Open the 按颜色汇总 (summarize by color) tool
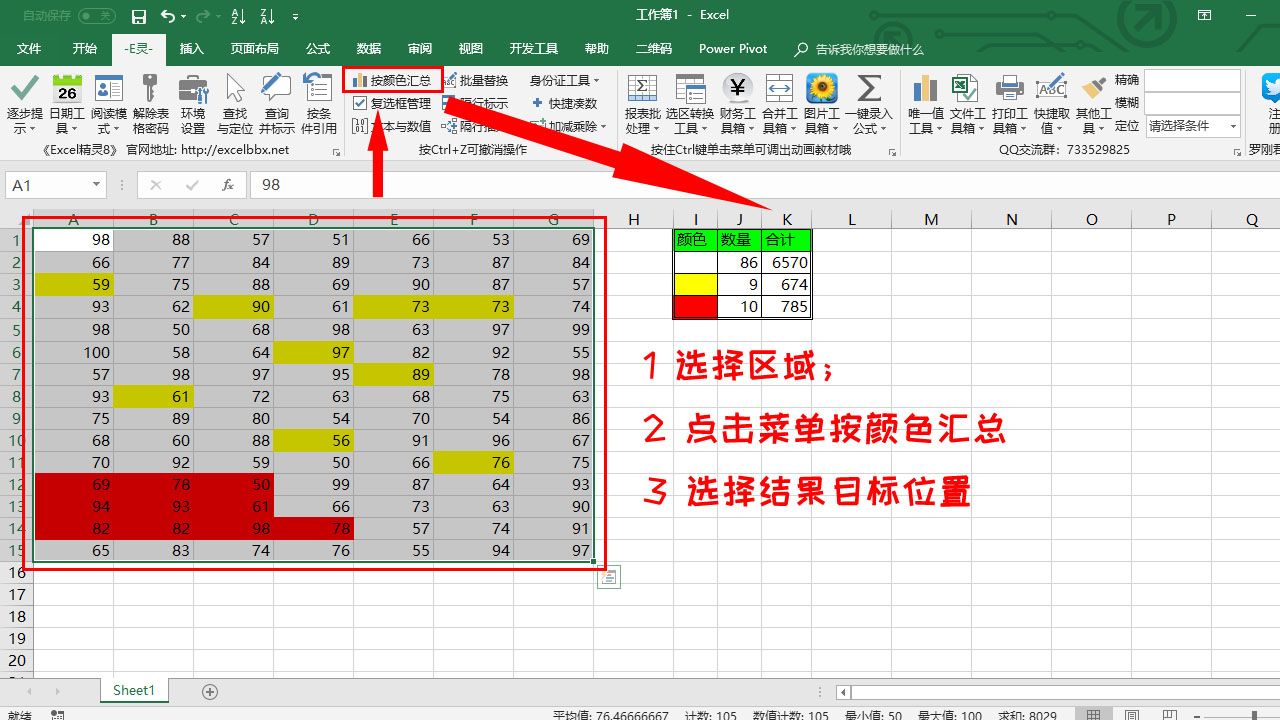Image resolution: width=1280 pixels, height=720 pixels. [x=392, y=78]
